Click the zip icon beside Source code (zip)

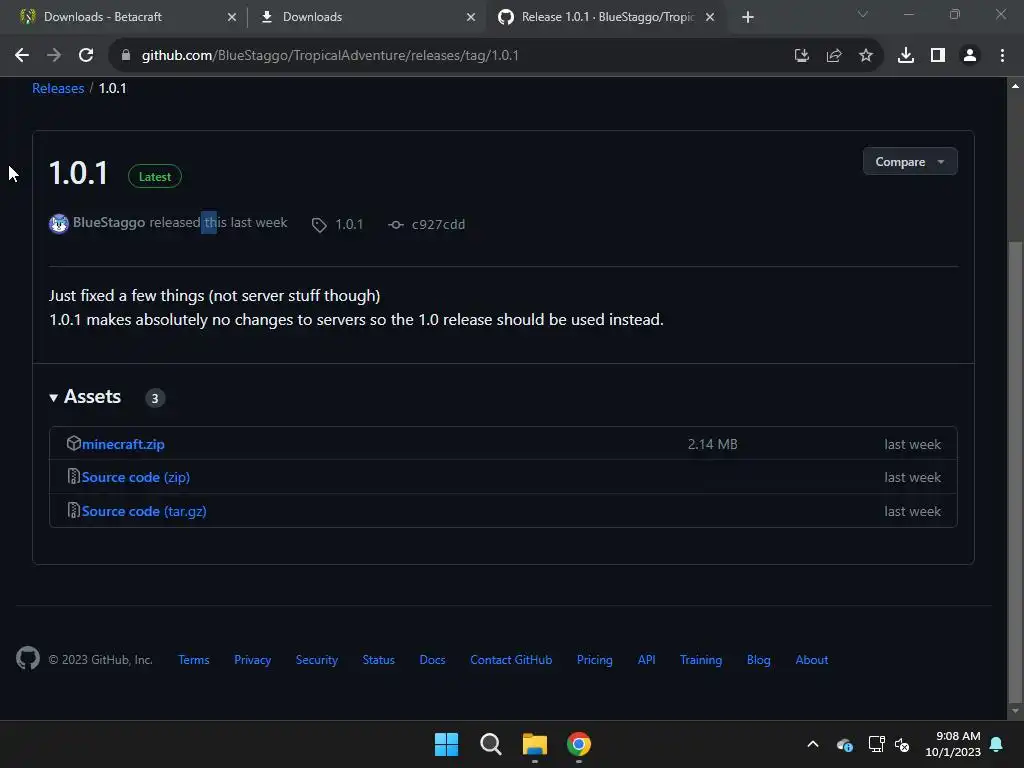(x=74, y=477)
